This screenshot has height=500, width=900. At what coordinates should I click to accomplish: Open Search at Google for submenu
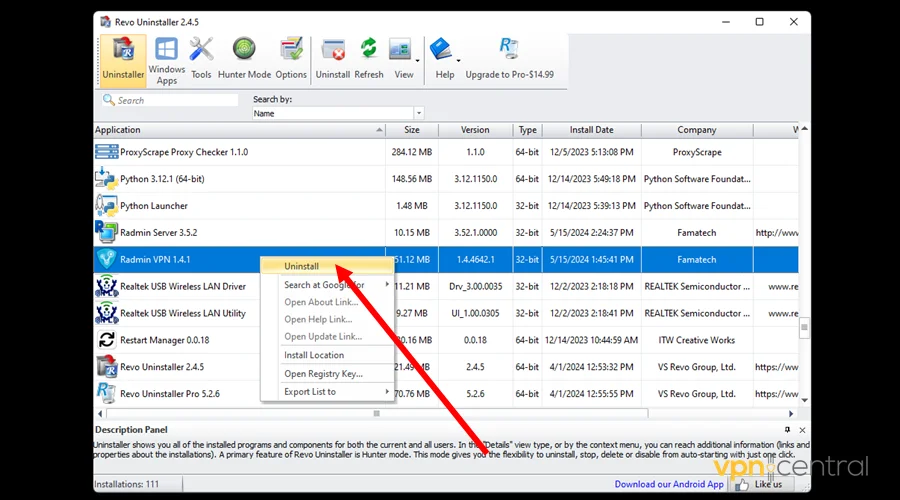tap(327, 285)
